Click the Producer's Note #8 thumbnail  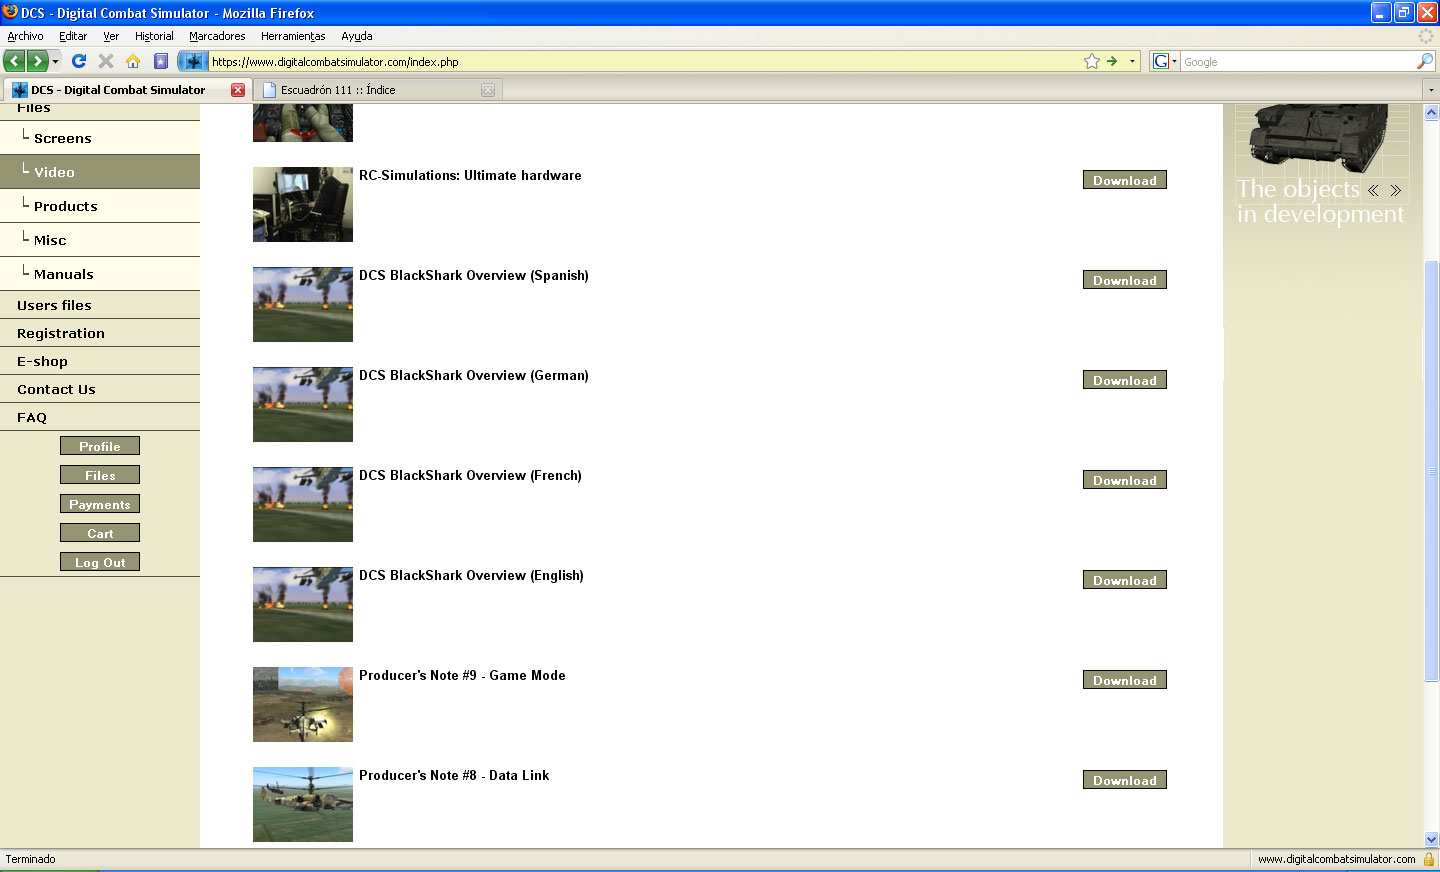(303, 804)
